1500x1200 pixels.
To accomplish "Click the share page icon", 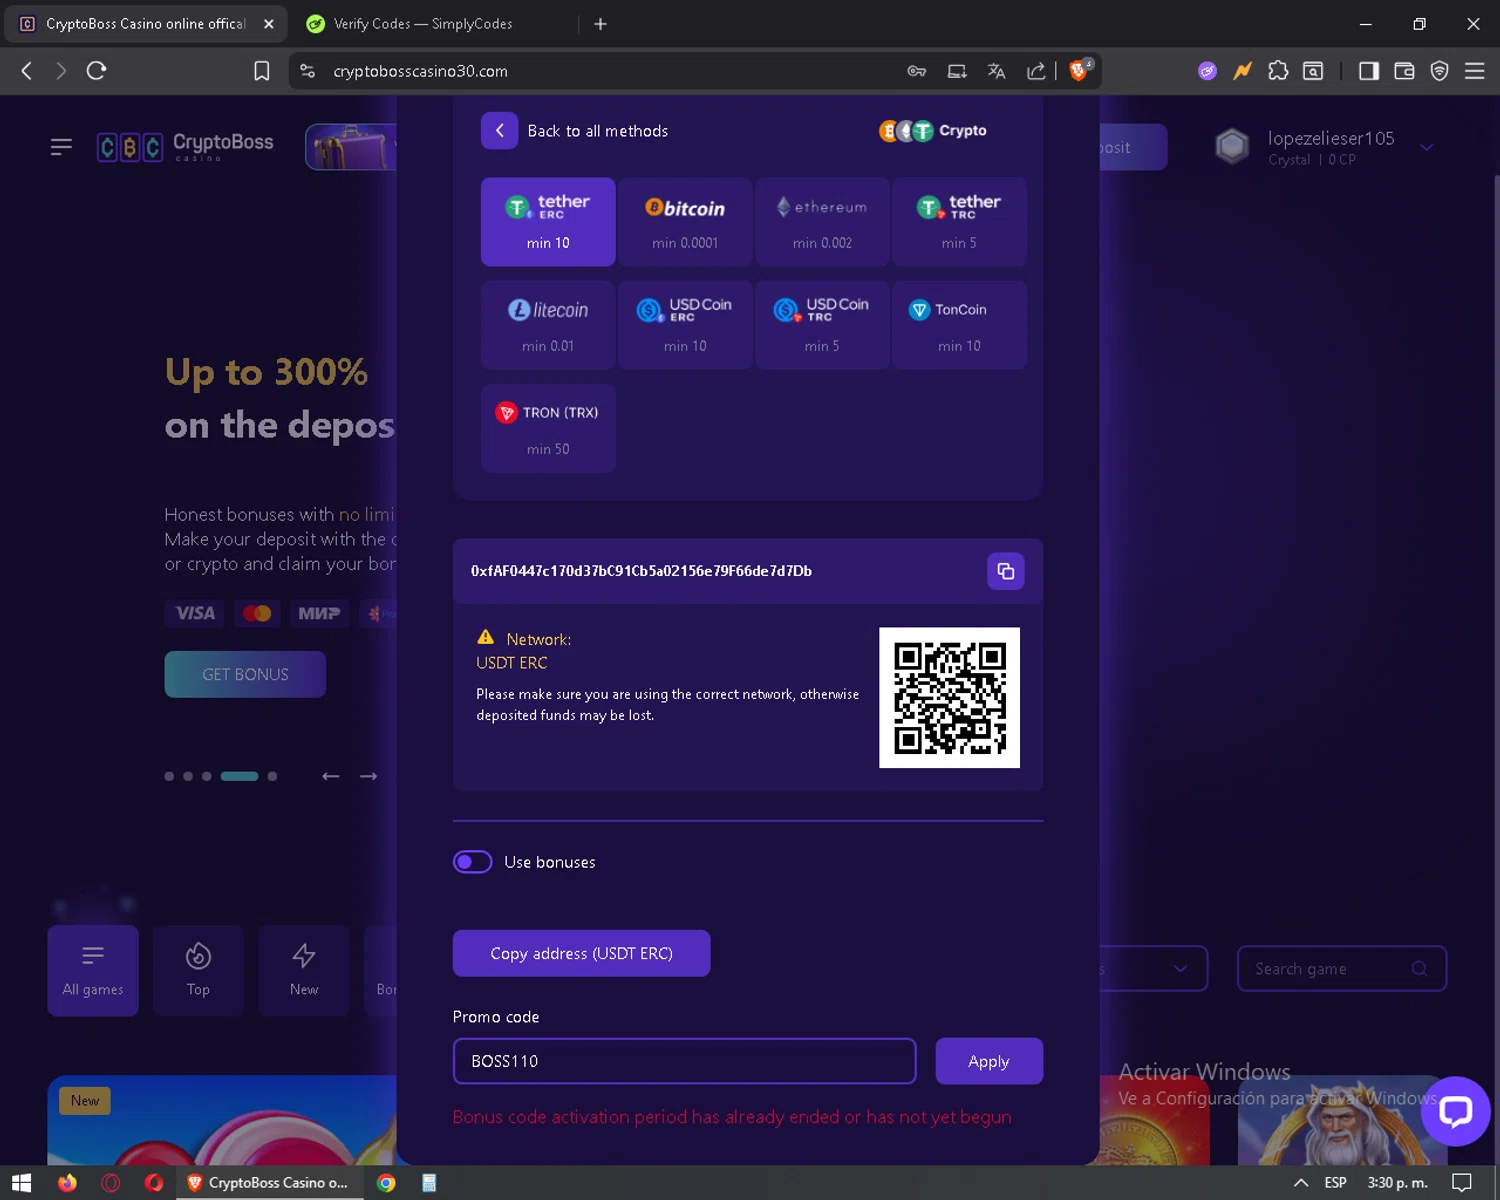I will 1036,71.
